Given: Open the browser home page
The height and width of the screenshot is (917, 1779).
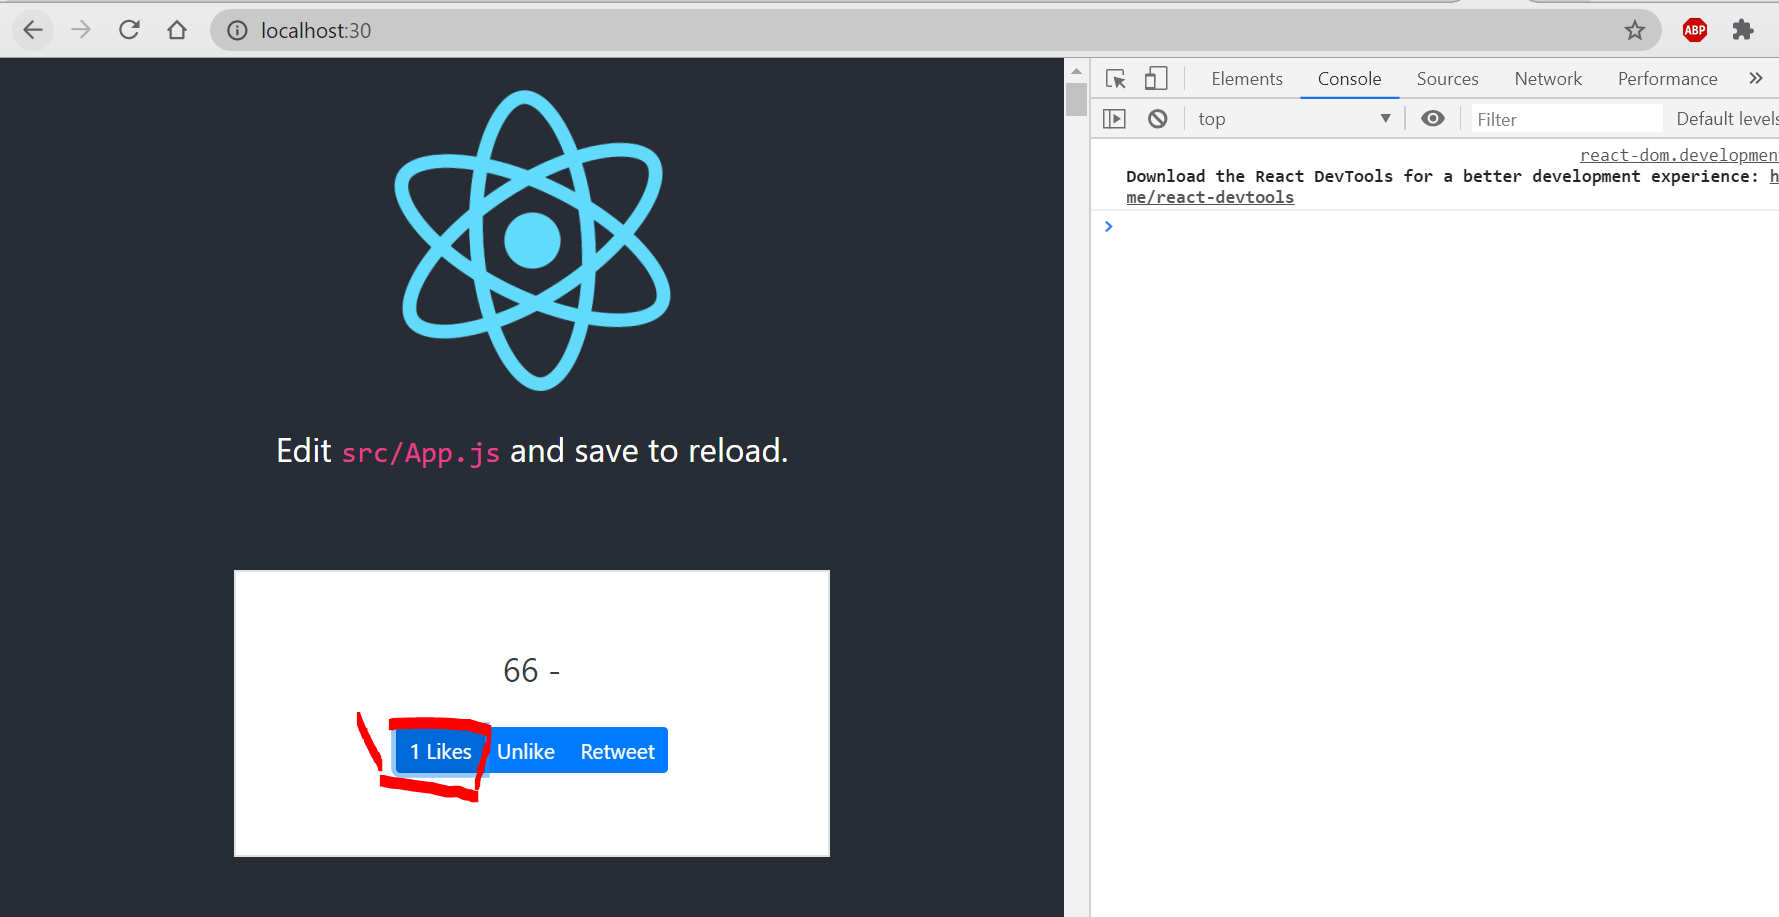Looking at the screenshot, I should 177,30.
